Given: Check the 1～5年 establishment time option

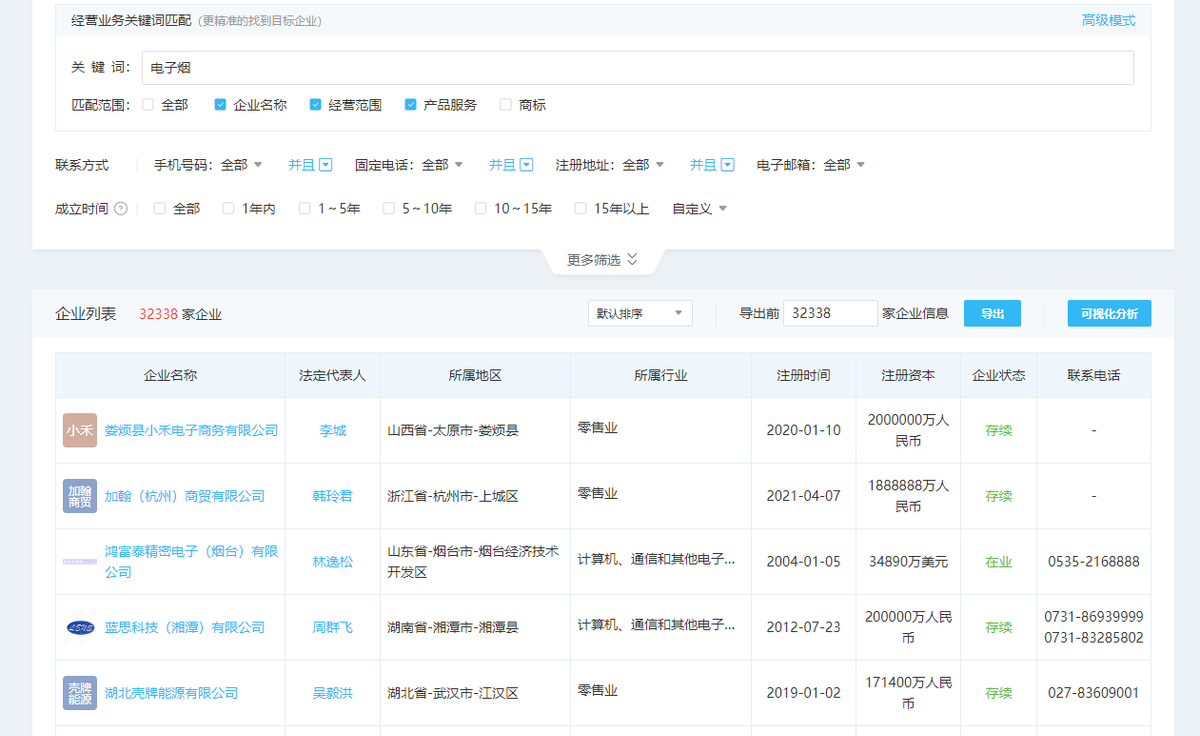Looking at the screenshot, I should tap(305, 209).
